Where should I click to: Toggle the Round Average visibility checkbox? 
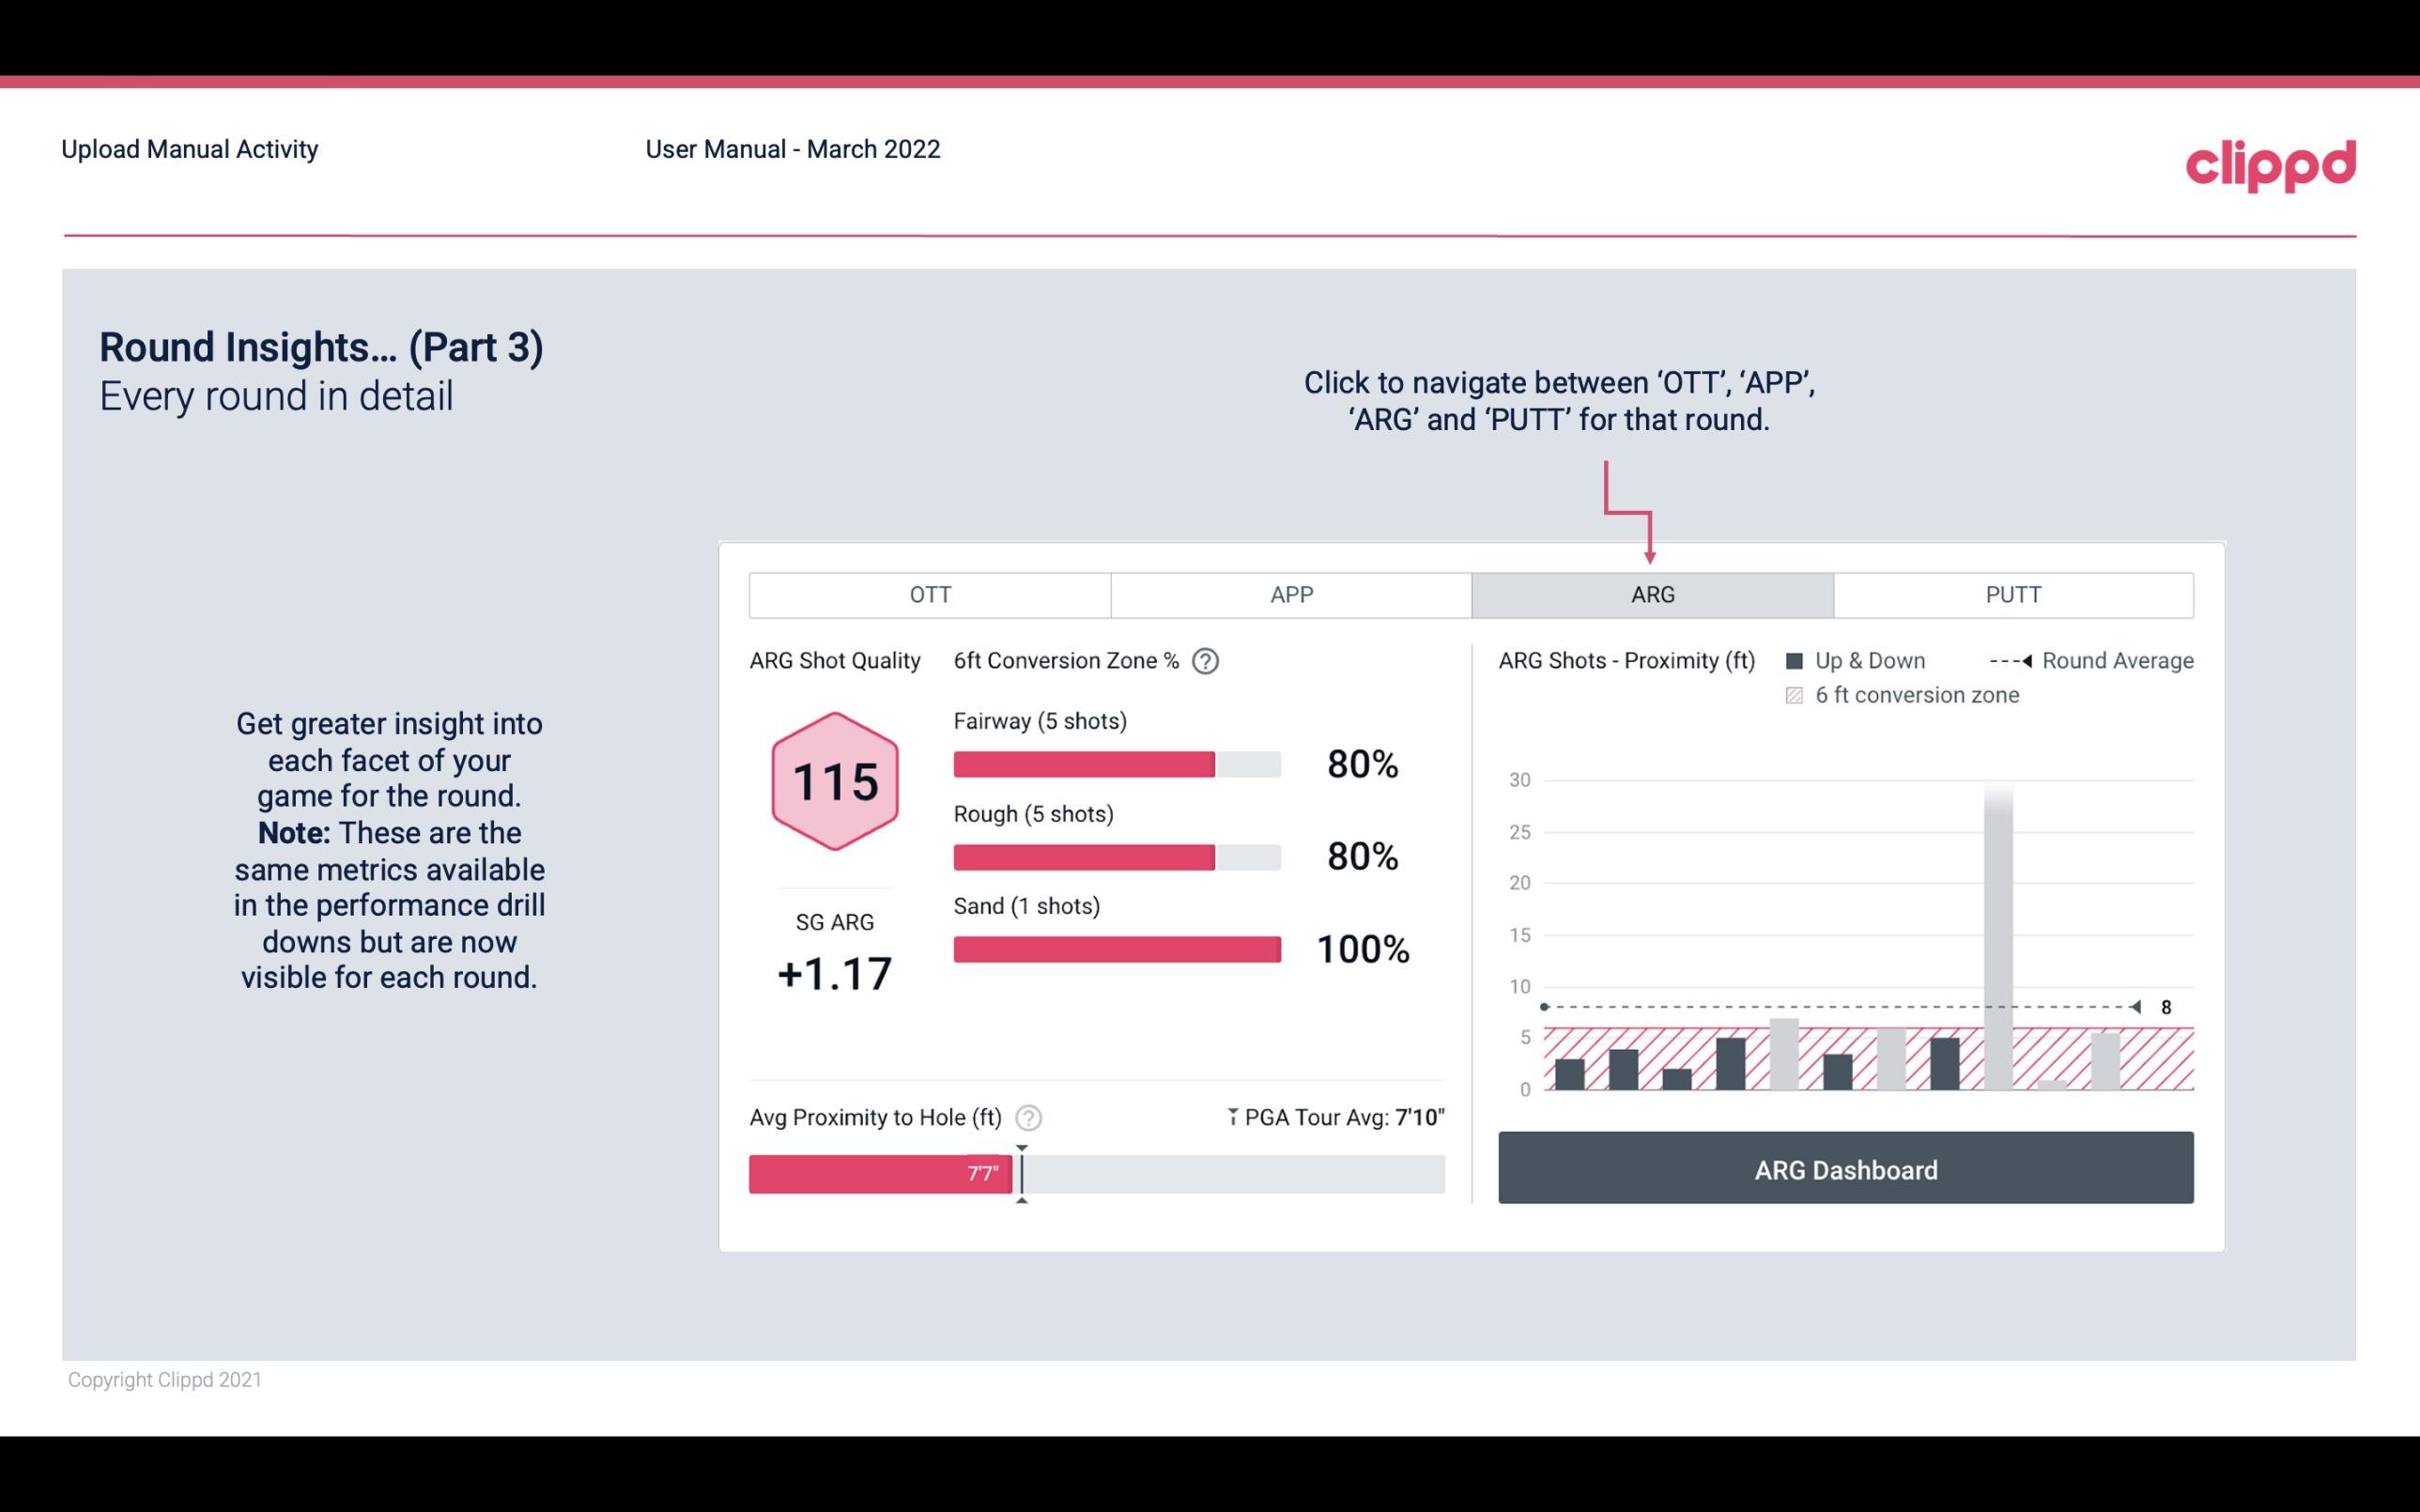point(2011,660)
